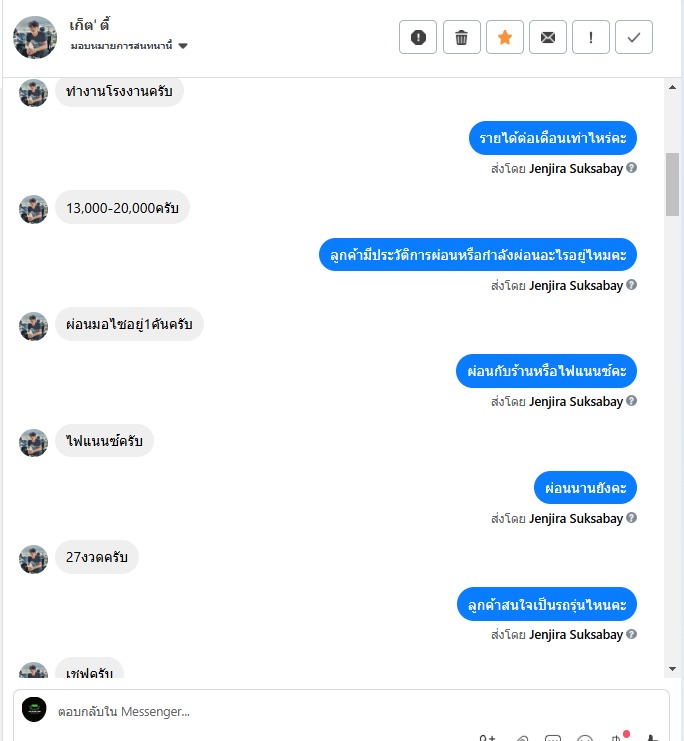Click the scrollbar down arrow

(x=672, y=669)
